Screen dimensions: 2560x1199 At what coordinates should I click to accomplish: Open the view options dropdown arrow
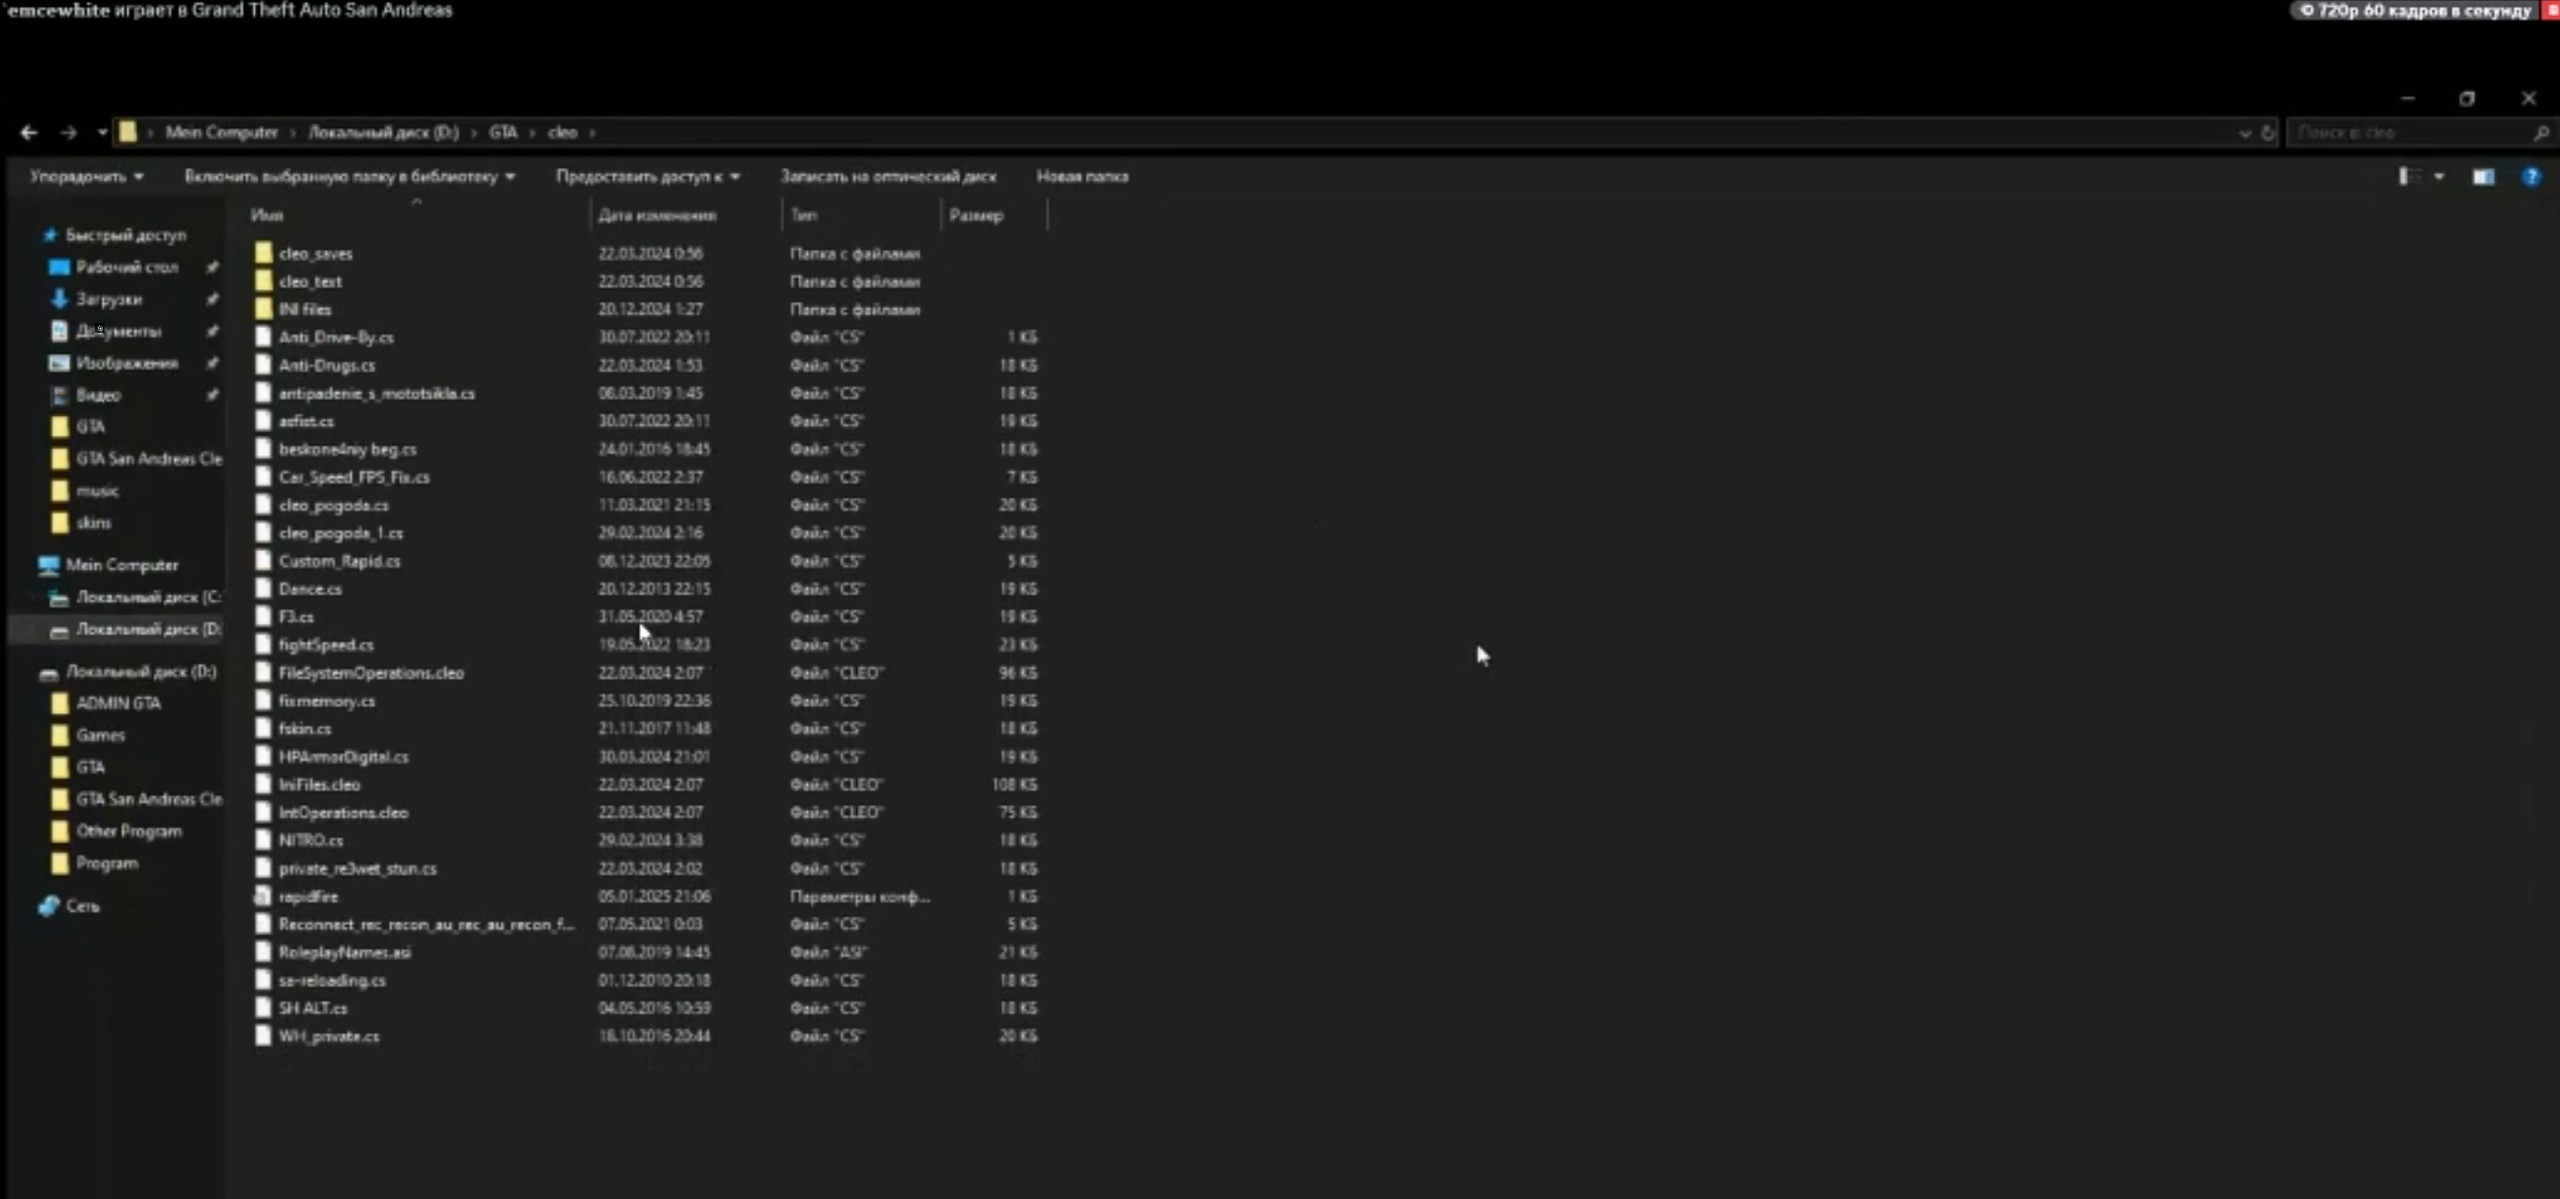pos(2439,177)
